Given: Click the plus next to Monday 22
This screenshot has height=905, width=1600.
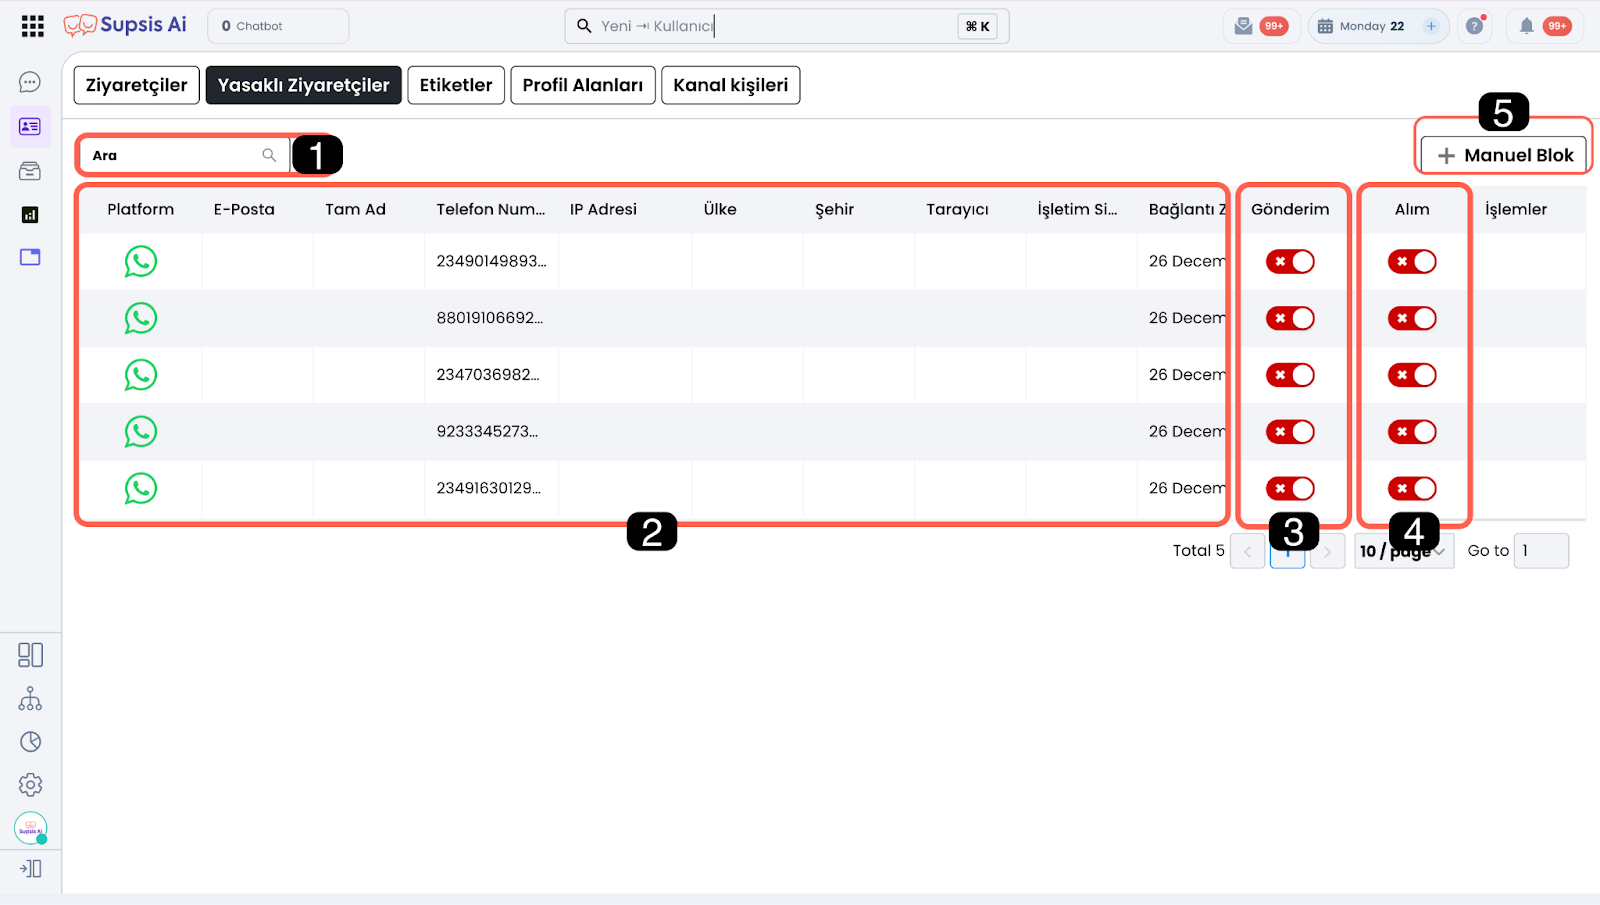Looking at the screenshot, I should (x=1431, y=26).
